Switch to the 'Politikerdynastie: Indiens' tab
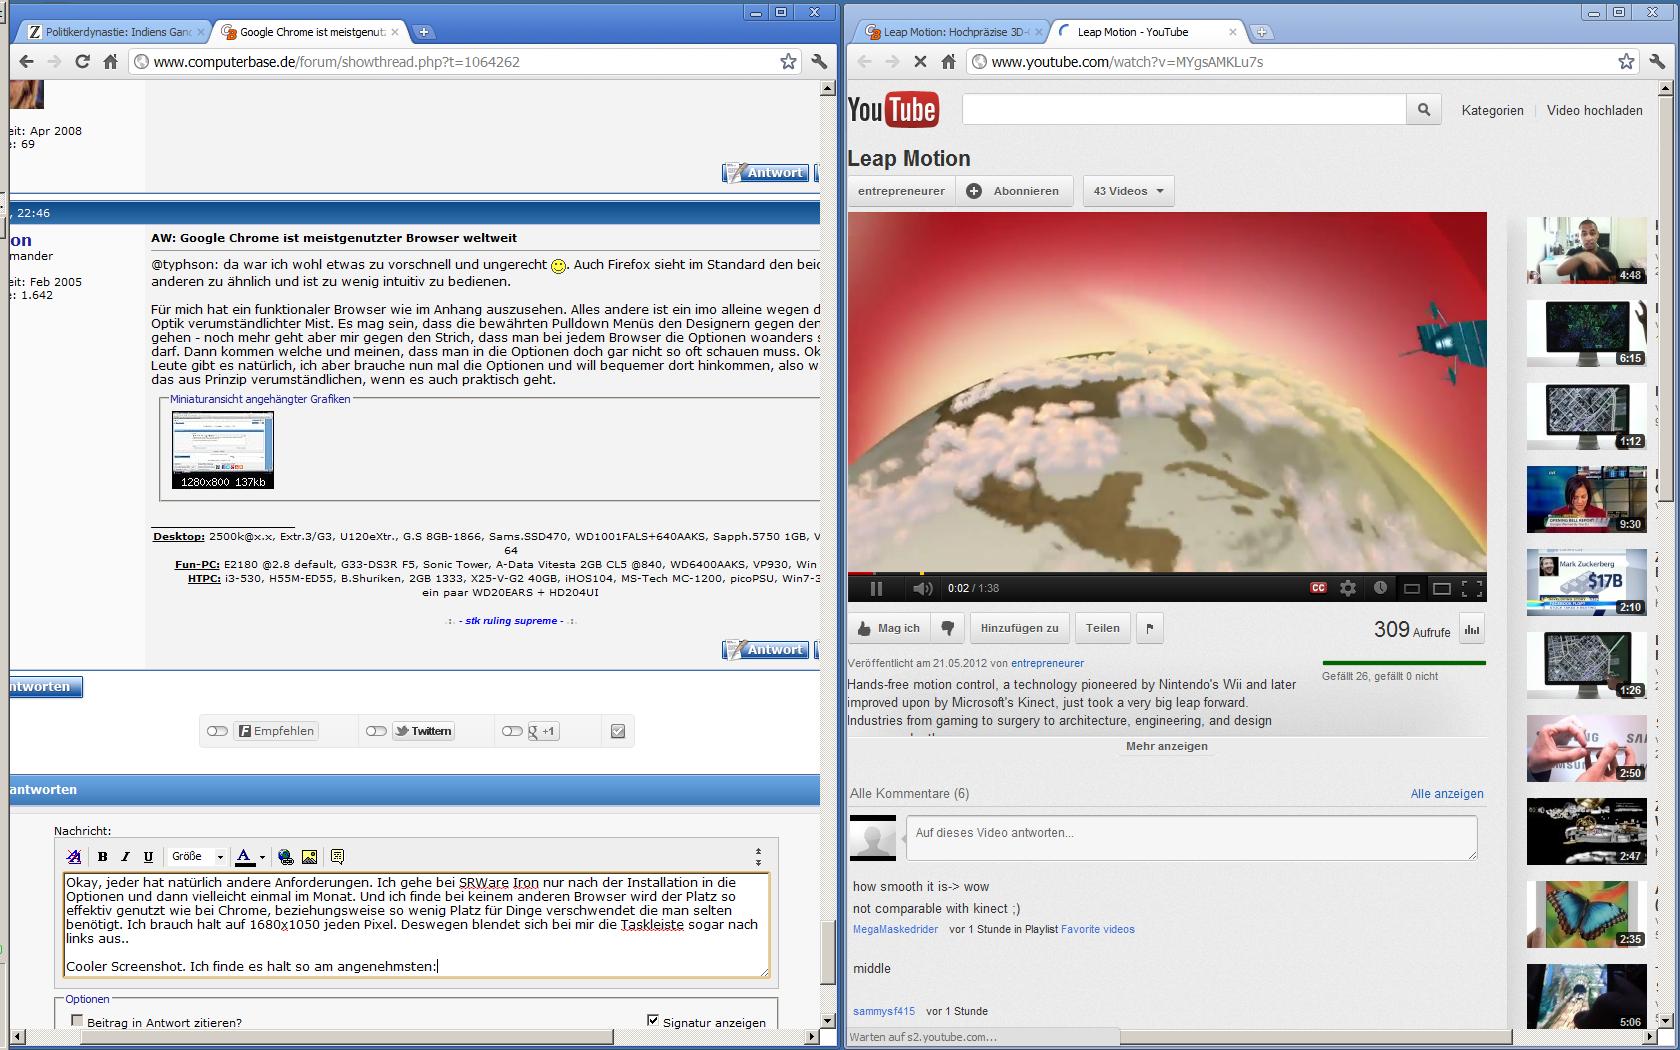This screenshot has height=1050, width=1680. coord(117,32)
